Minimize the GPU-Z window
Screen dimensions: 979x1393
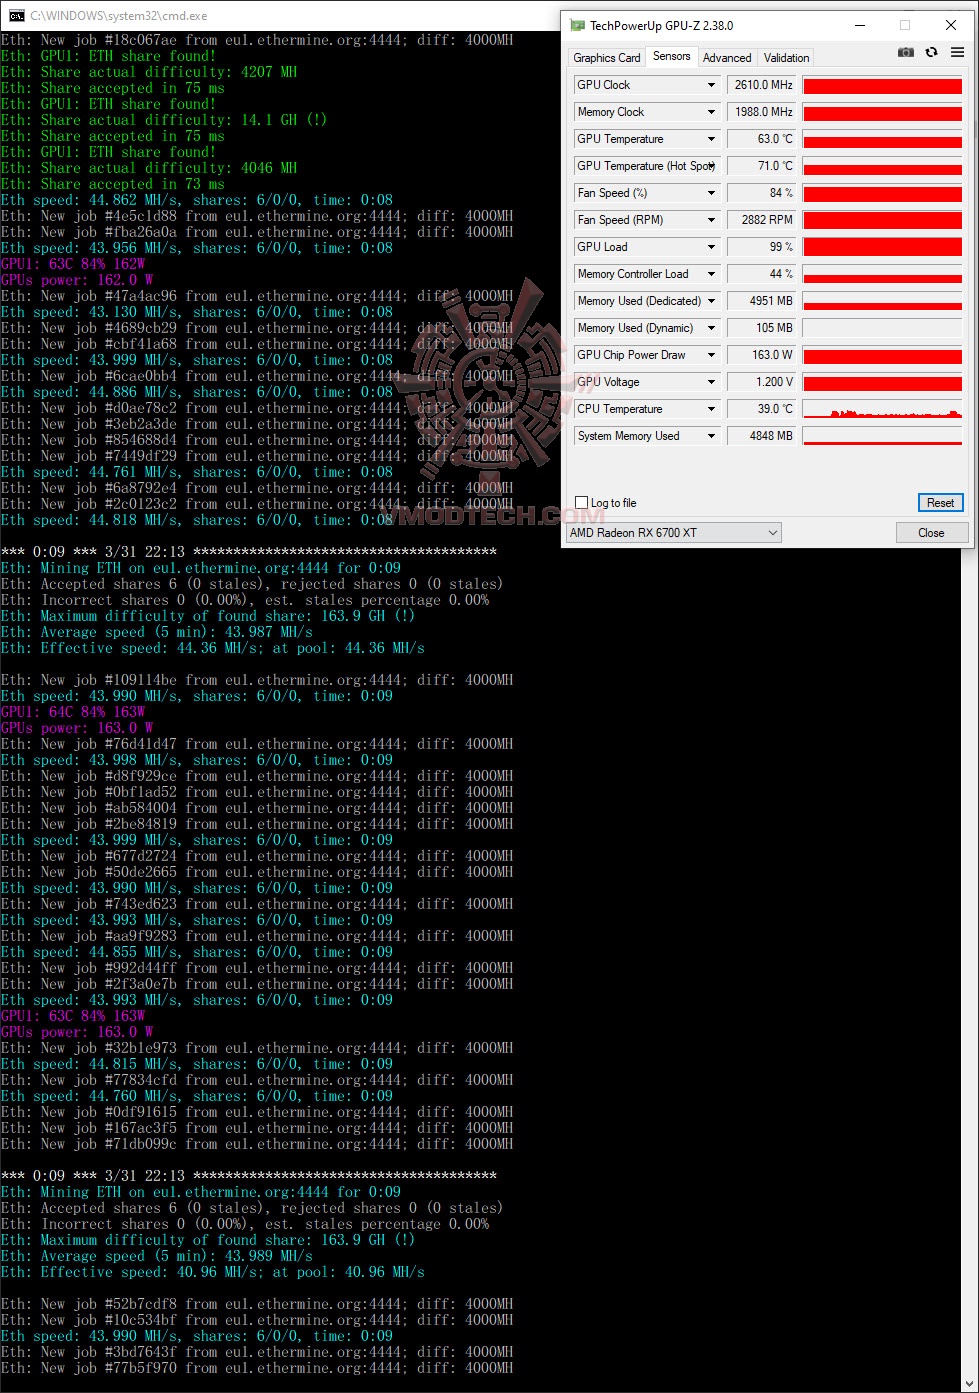tap(858, 25)
